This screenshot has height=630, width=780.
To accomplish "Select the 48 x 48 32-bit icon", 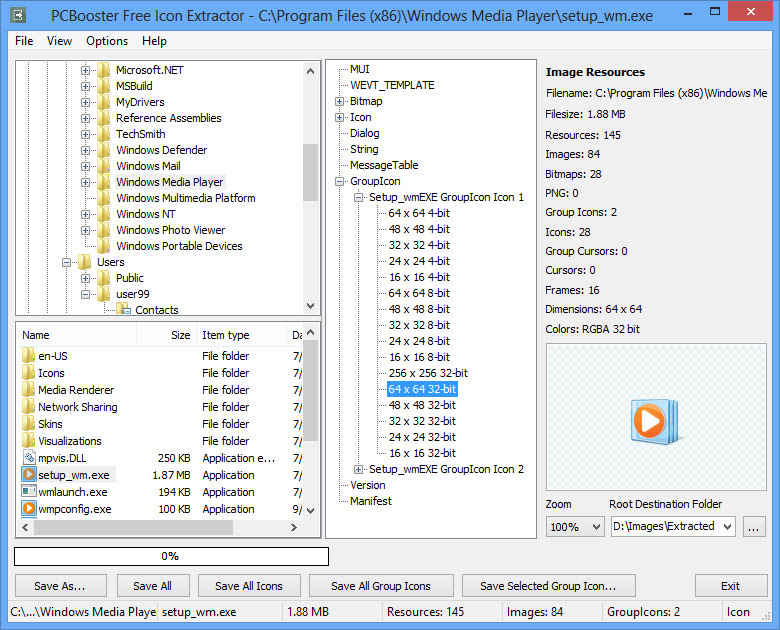I will (x=422, y=405).
